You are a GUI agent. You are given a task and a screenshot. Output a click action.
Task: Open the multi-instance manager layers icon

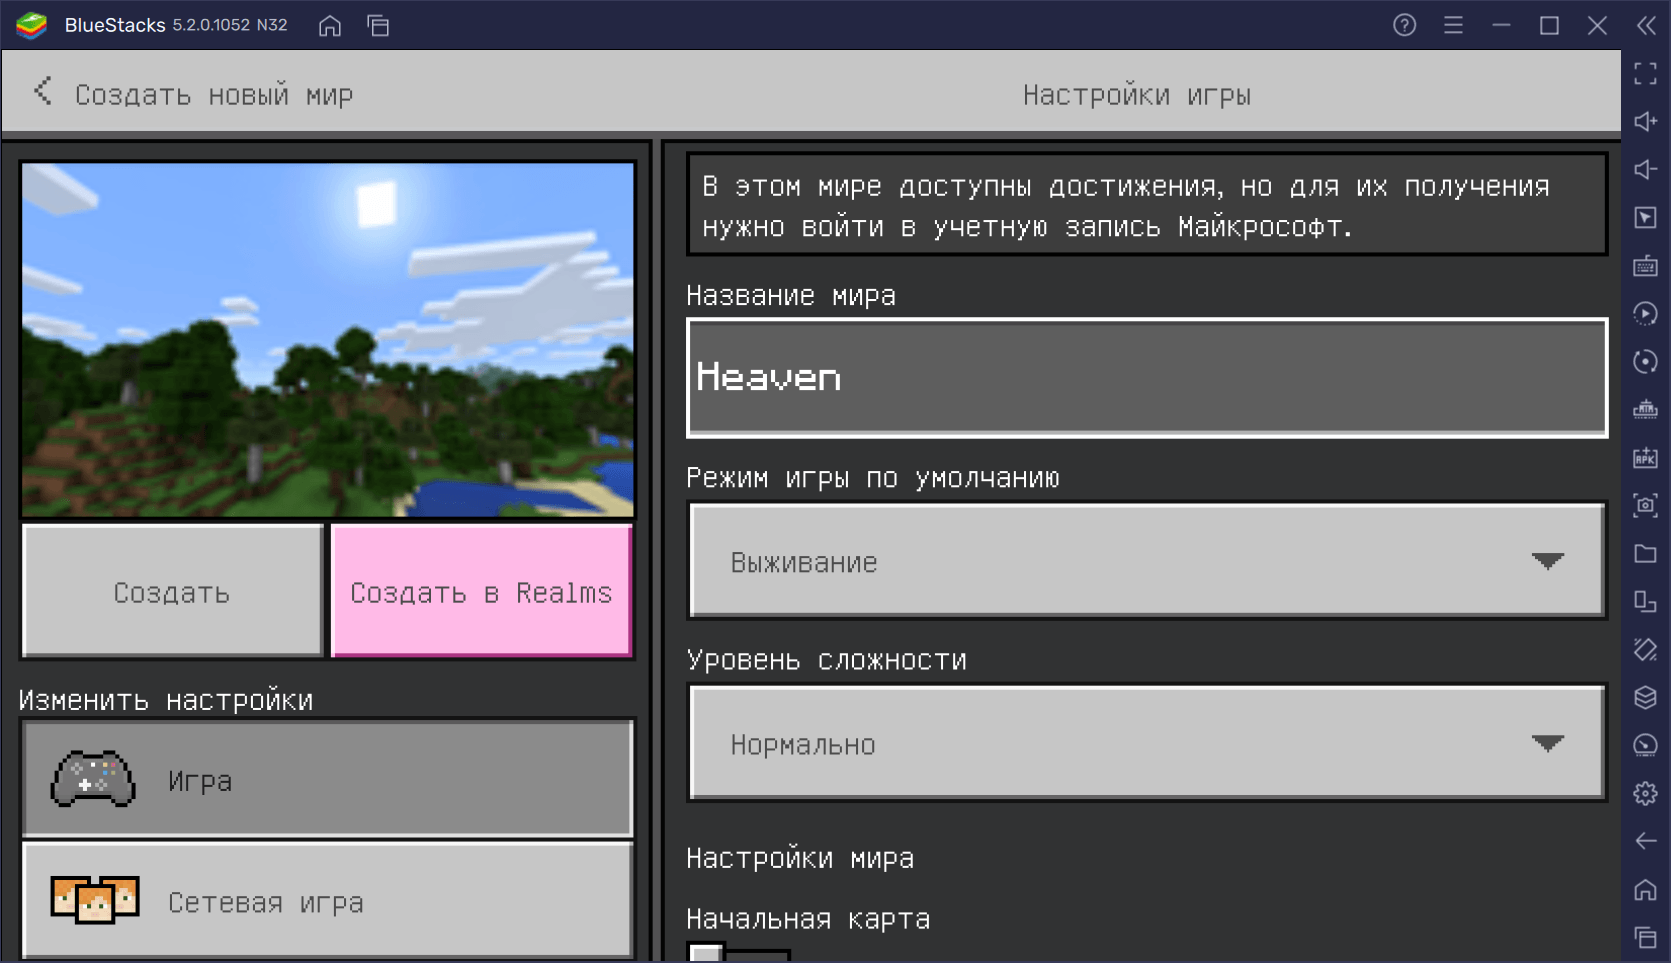(x=1645, y=698)
